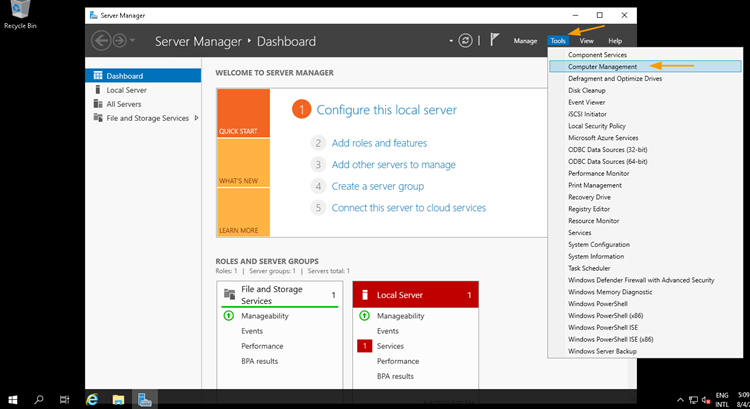Select Recovery Drive entry
The height and width of the screenshot is (409, 750).
coord(589,197)
